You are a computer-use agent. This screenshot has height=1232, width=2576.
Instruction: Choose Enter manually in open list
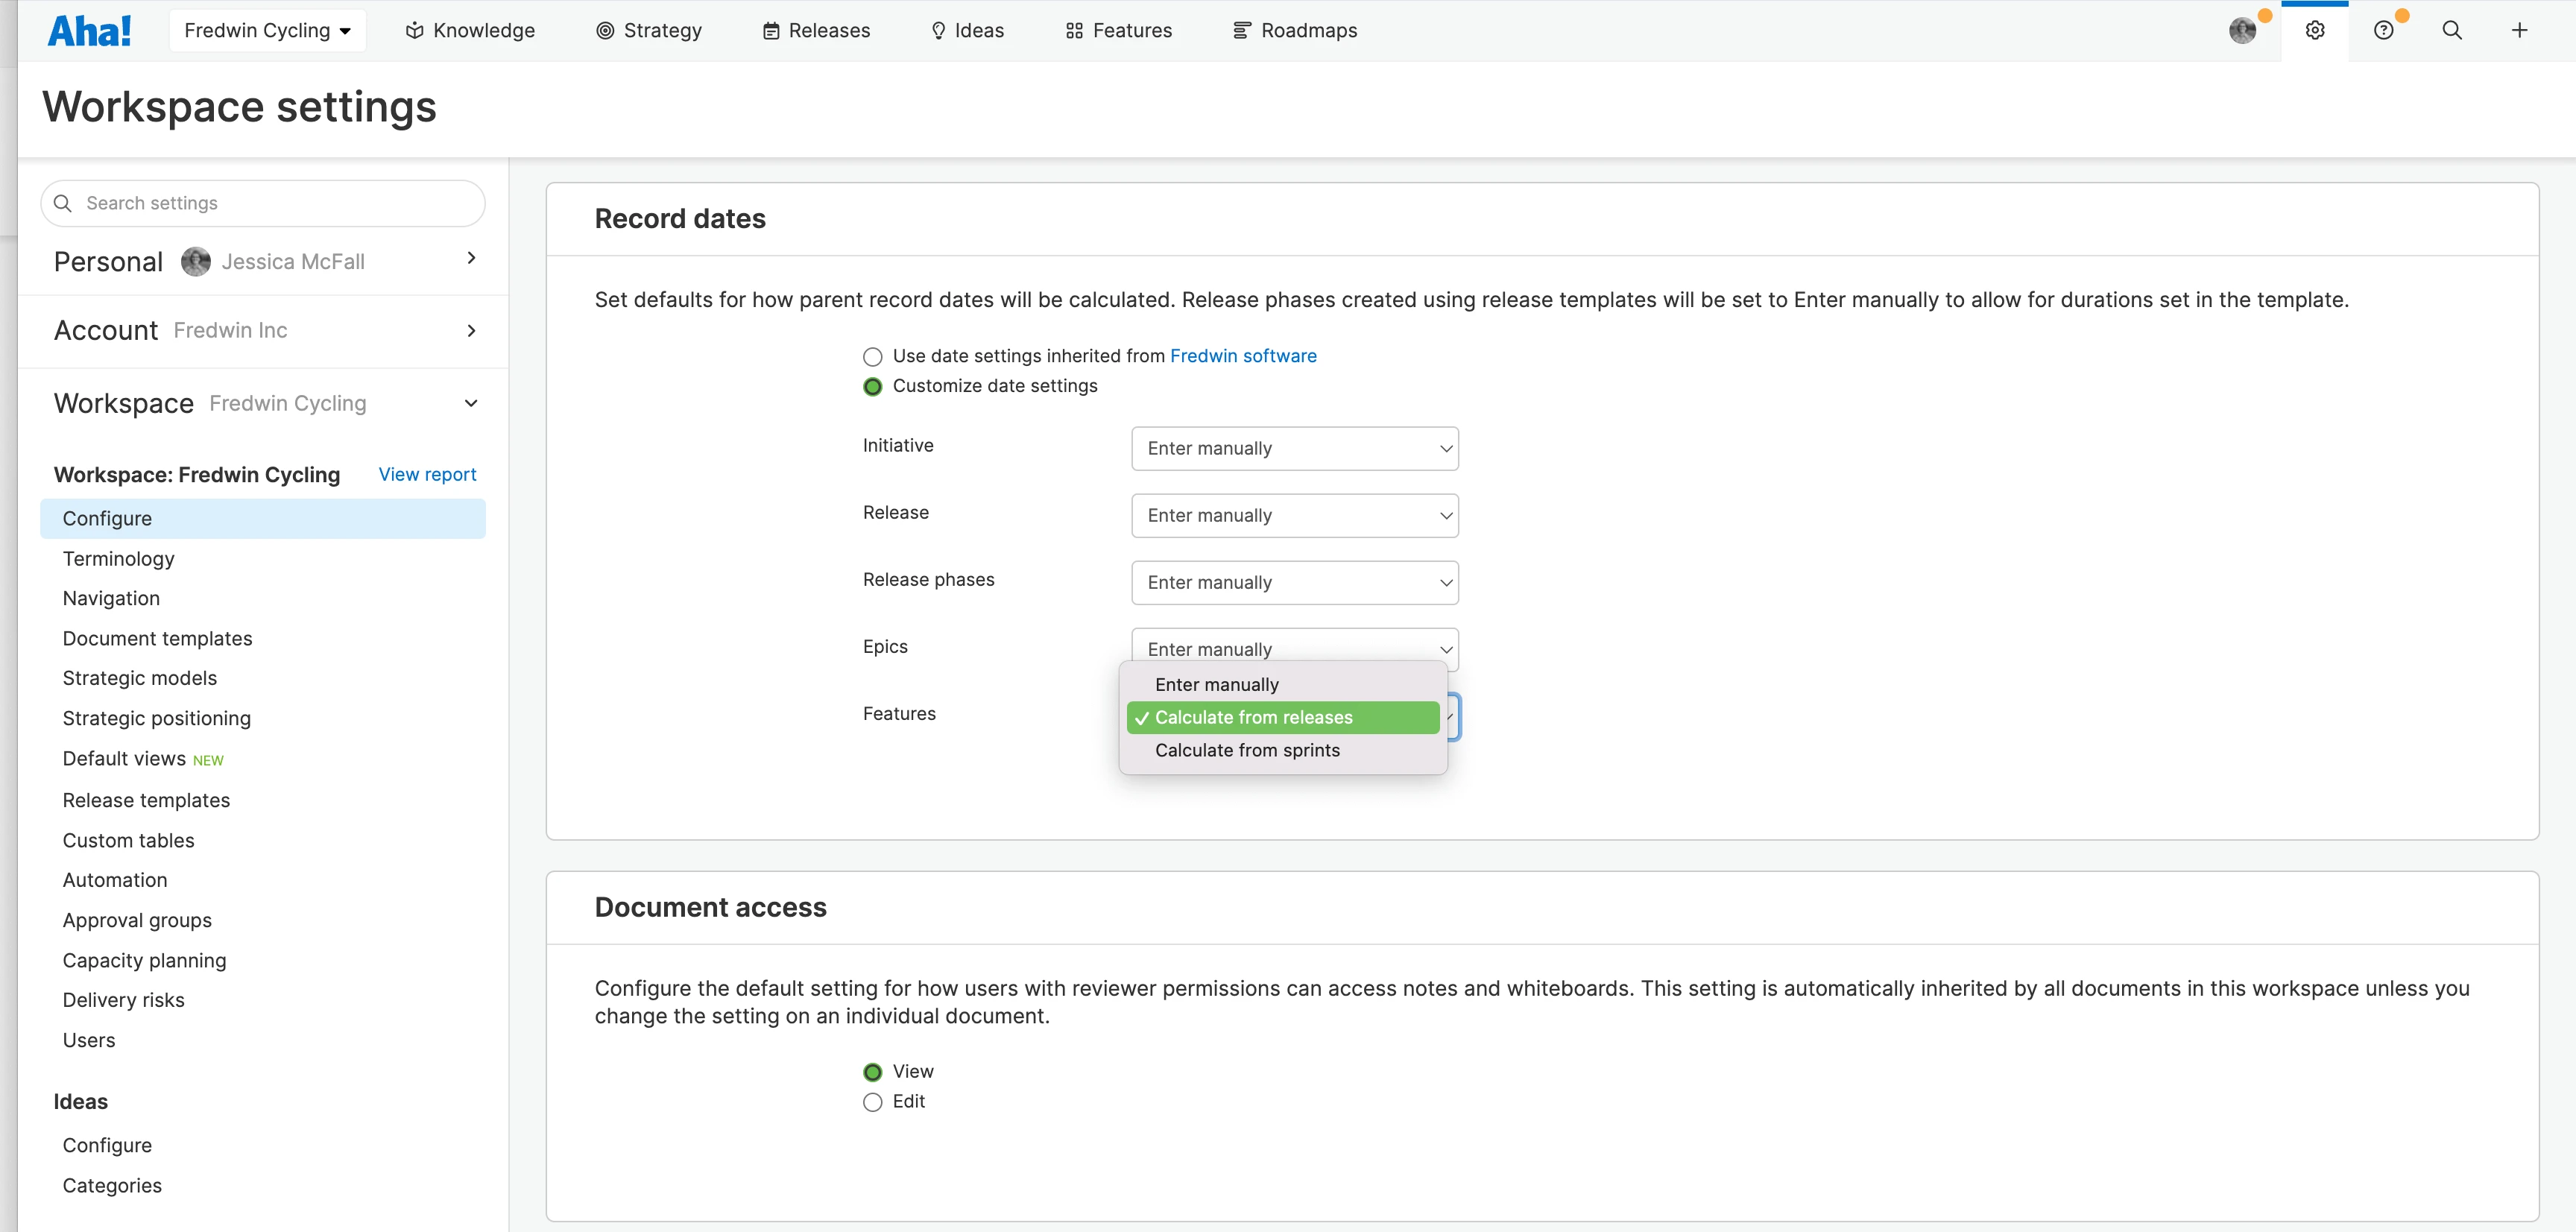[1216, 685]
